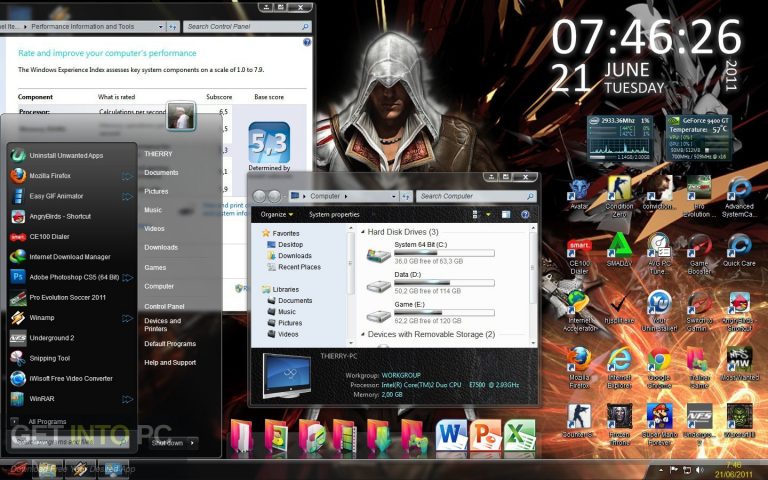768x480 pixels.
Task: Open System 64 Bit (C:) drive
Action: (430, 253)
